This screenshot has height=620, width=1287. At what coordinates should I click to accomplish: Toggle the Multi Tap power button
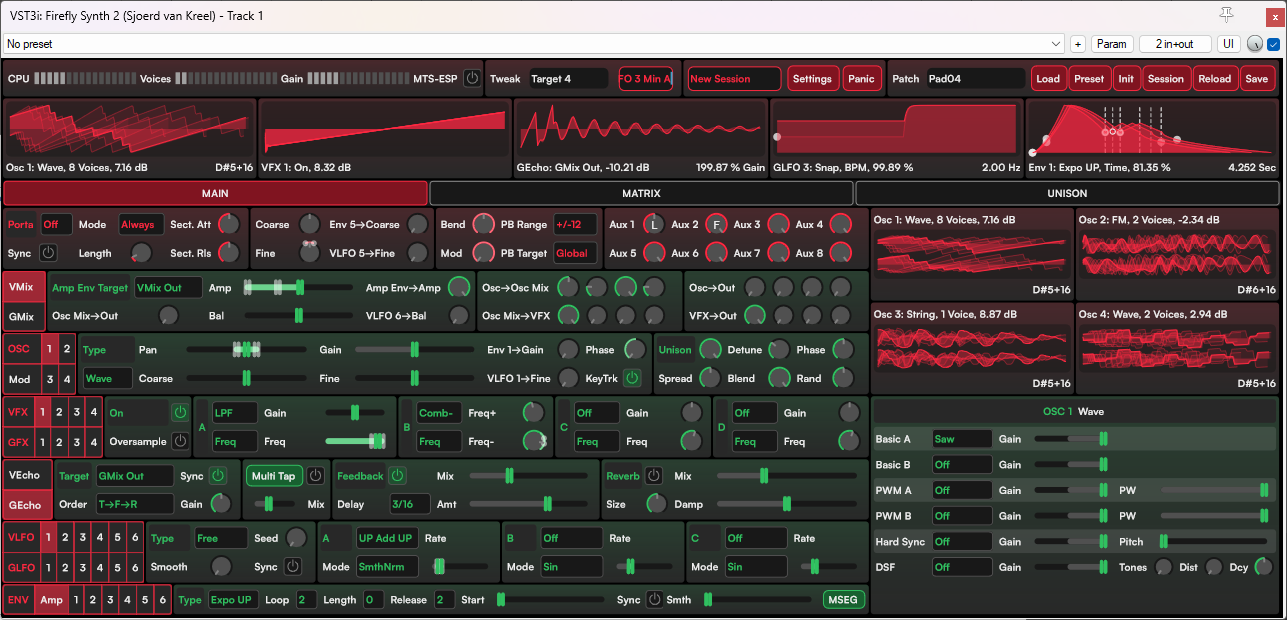pos(315,476)
